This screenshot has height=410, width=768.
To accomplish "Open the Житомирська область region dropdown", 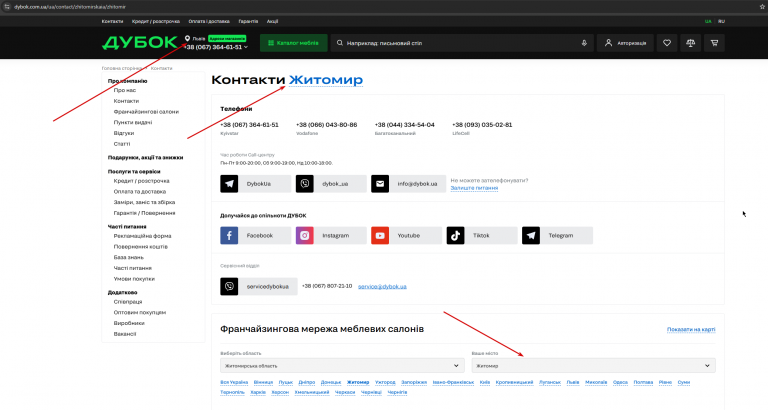I will 342,365.
